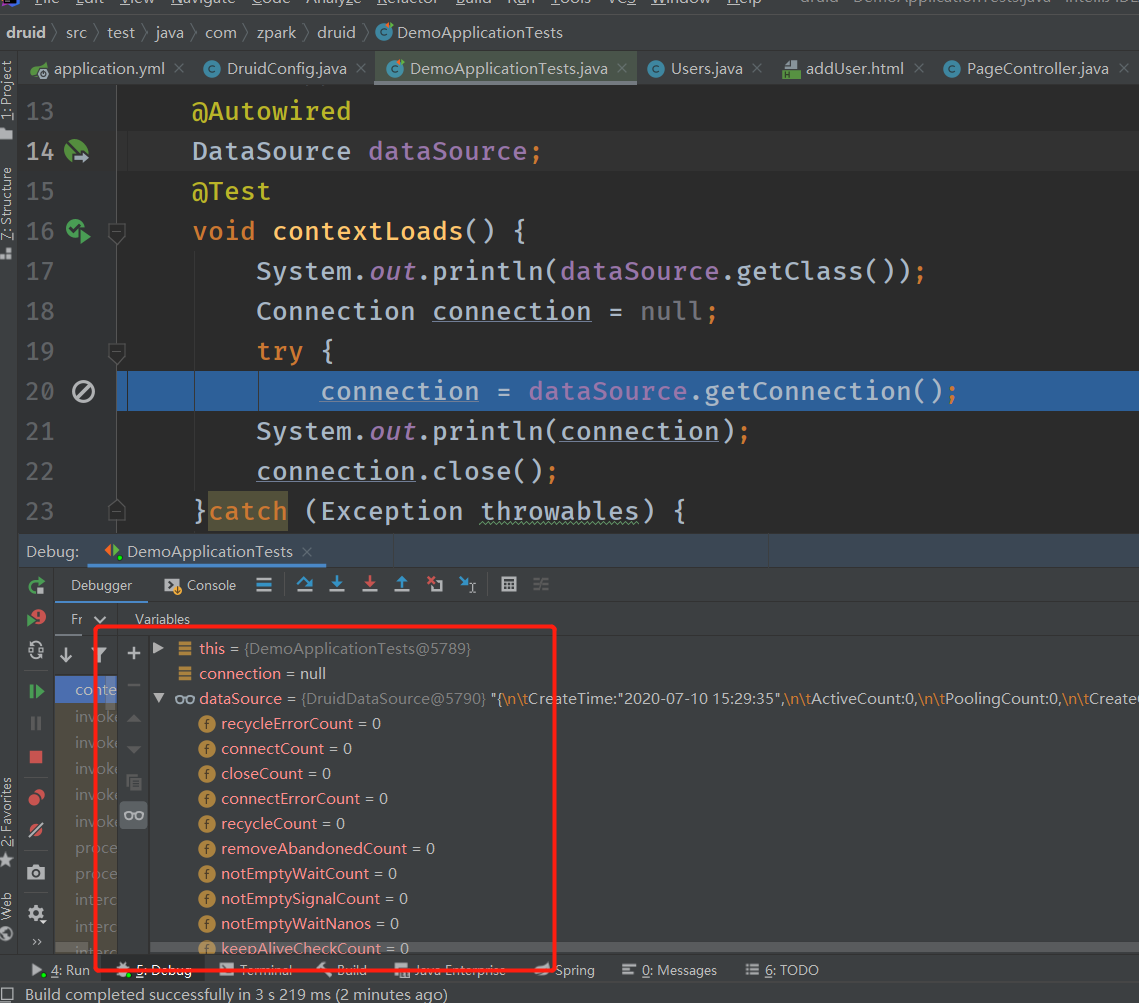Fold the contextLoads method at line 16

coord(116,232)
